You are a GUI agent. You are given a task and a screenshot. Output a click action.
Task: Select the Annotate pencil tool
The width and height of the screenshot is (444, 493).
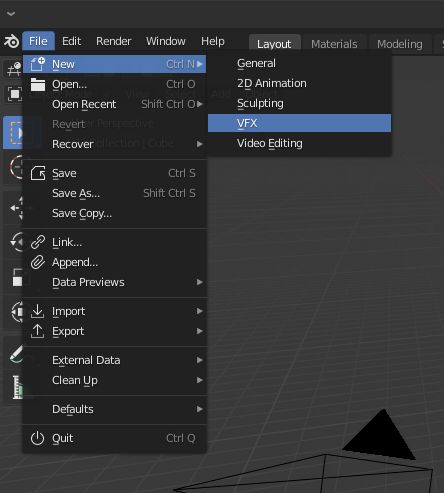(16, 354)
